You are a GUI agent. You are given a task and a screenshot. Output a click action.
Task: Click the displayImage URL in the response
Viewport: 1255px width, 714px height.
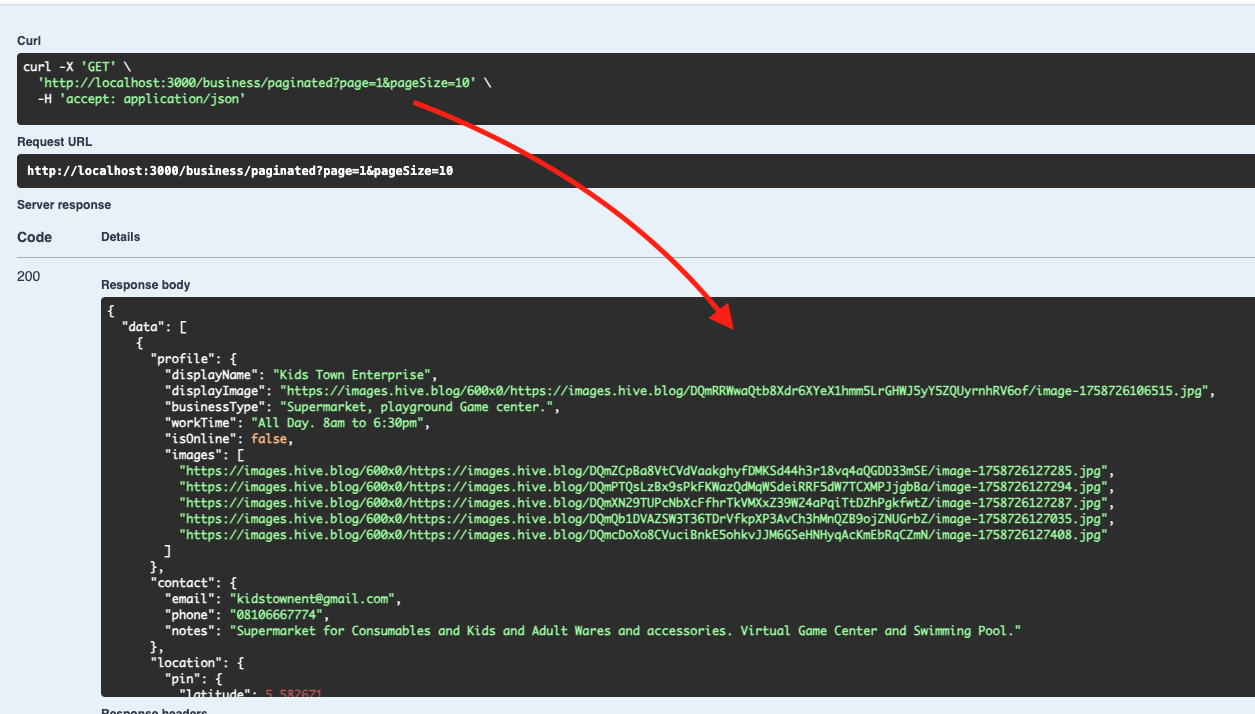(746, 391)
